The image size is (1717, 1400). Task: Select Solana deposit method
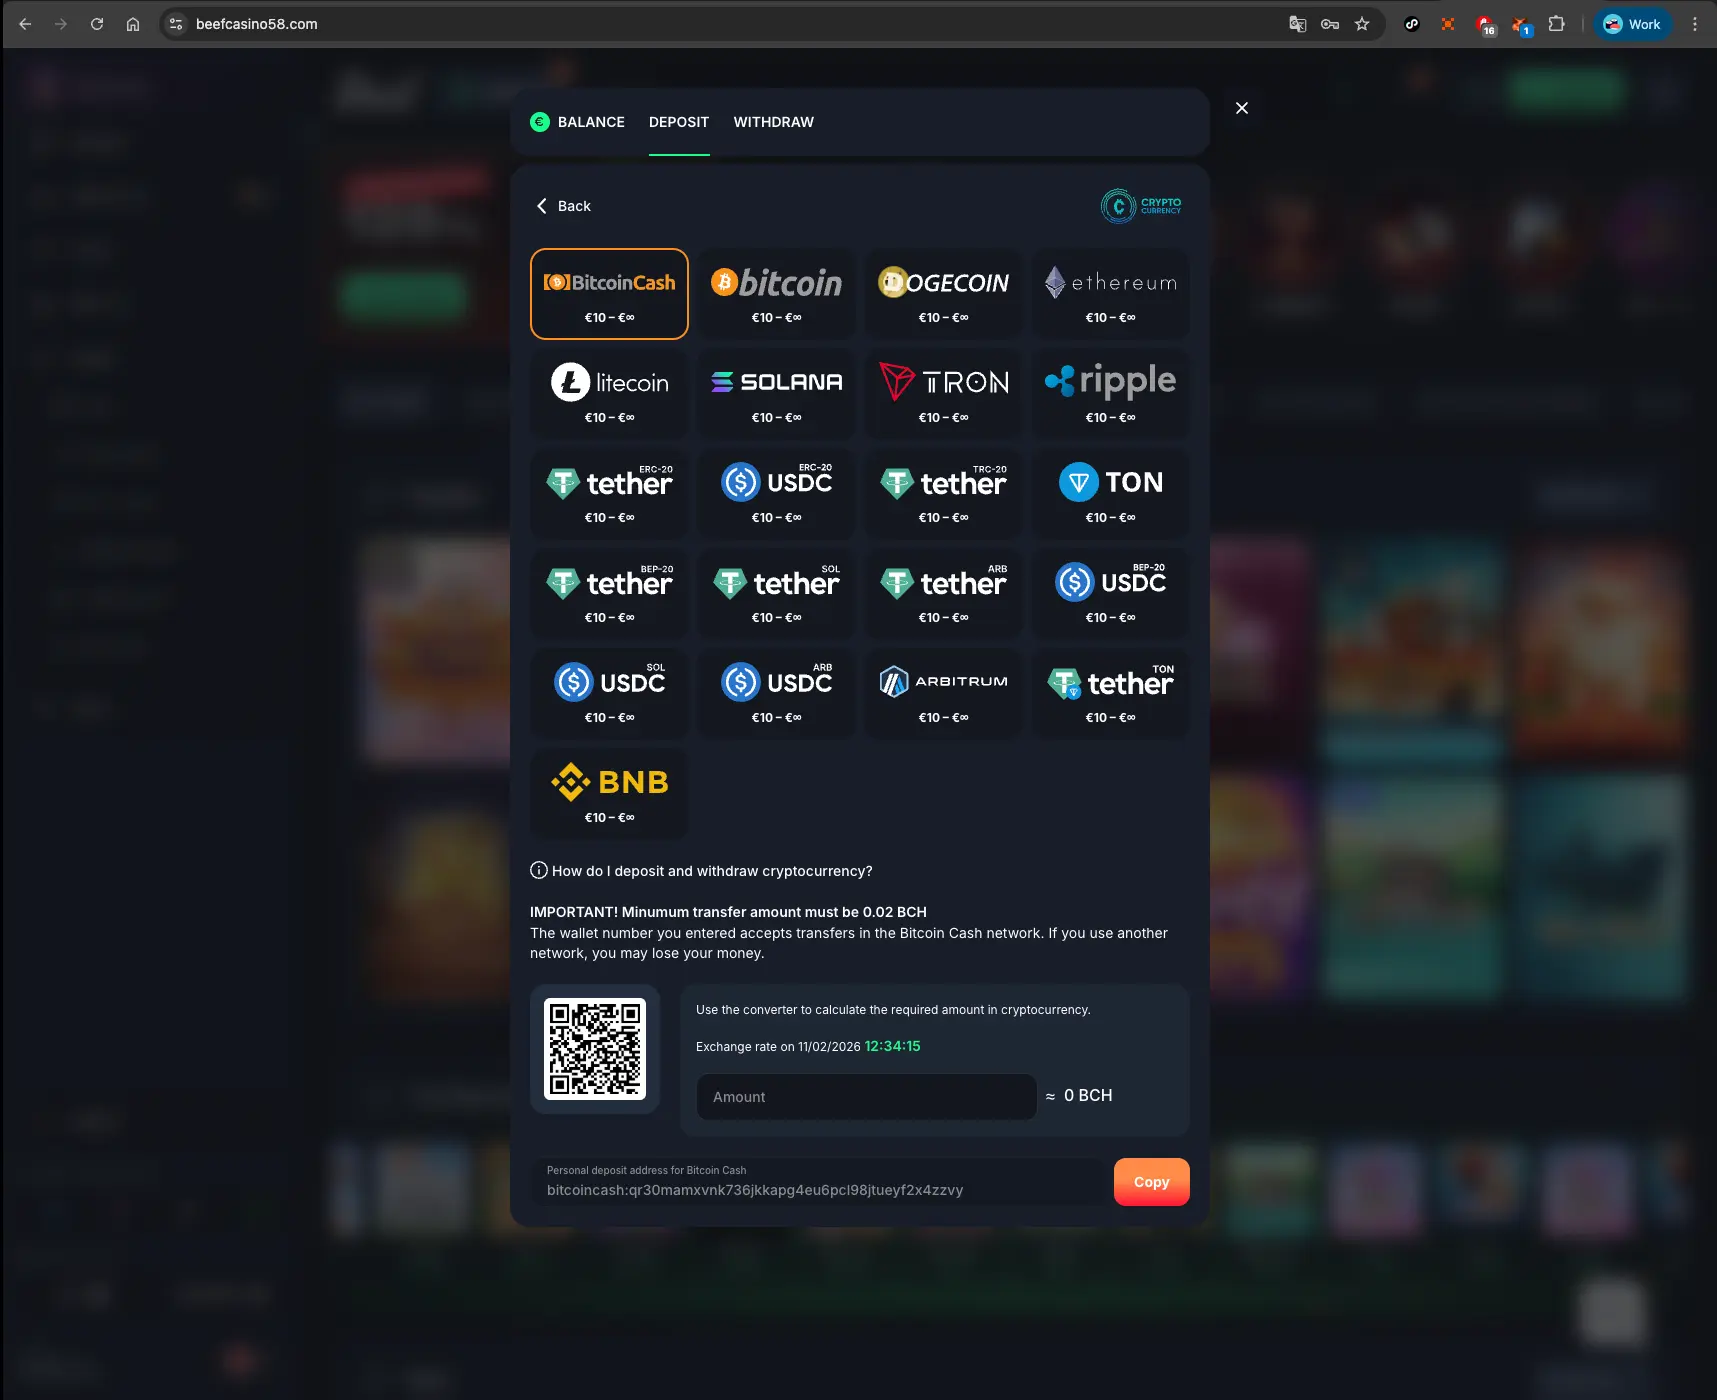pyautogui.click(x=776, y=394)
